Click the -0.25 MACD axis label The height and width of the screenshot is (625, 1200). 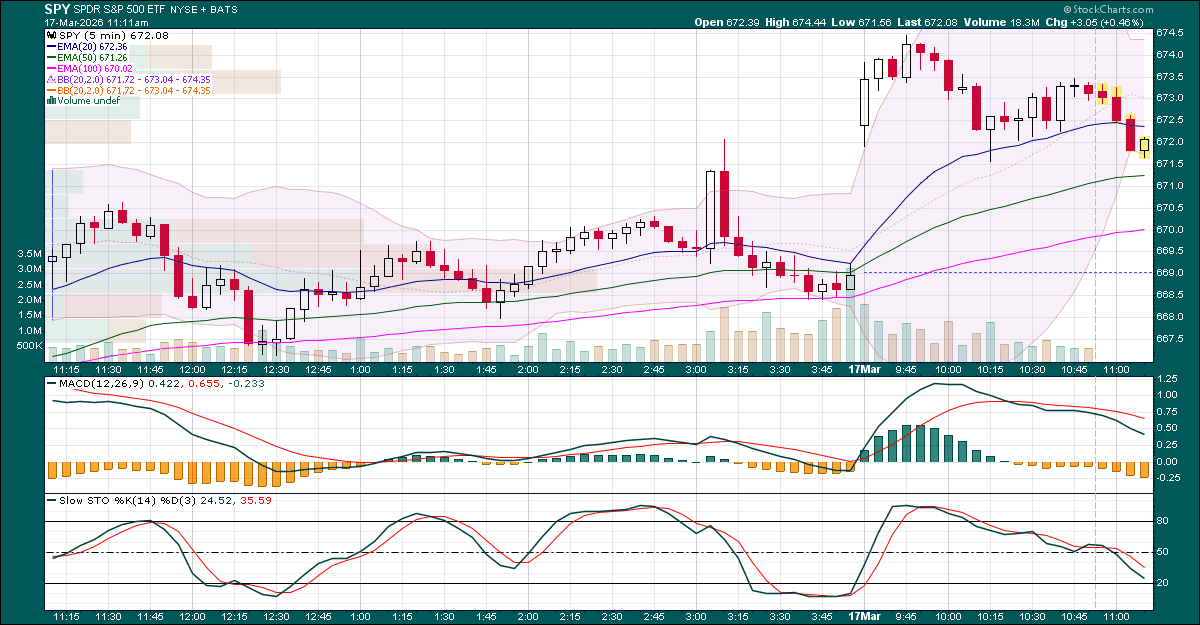[1168, 477]
